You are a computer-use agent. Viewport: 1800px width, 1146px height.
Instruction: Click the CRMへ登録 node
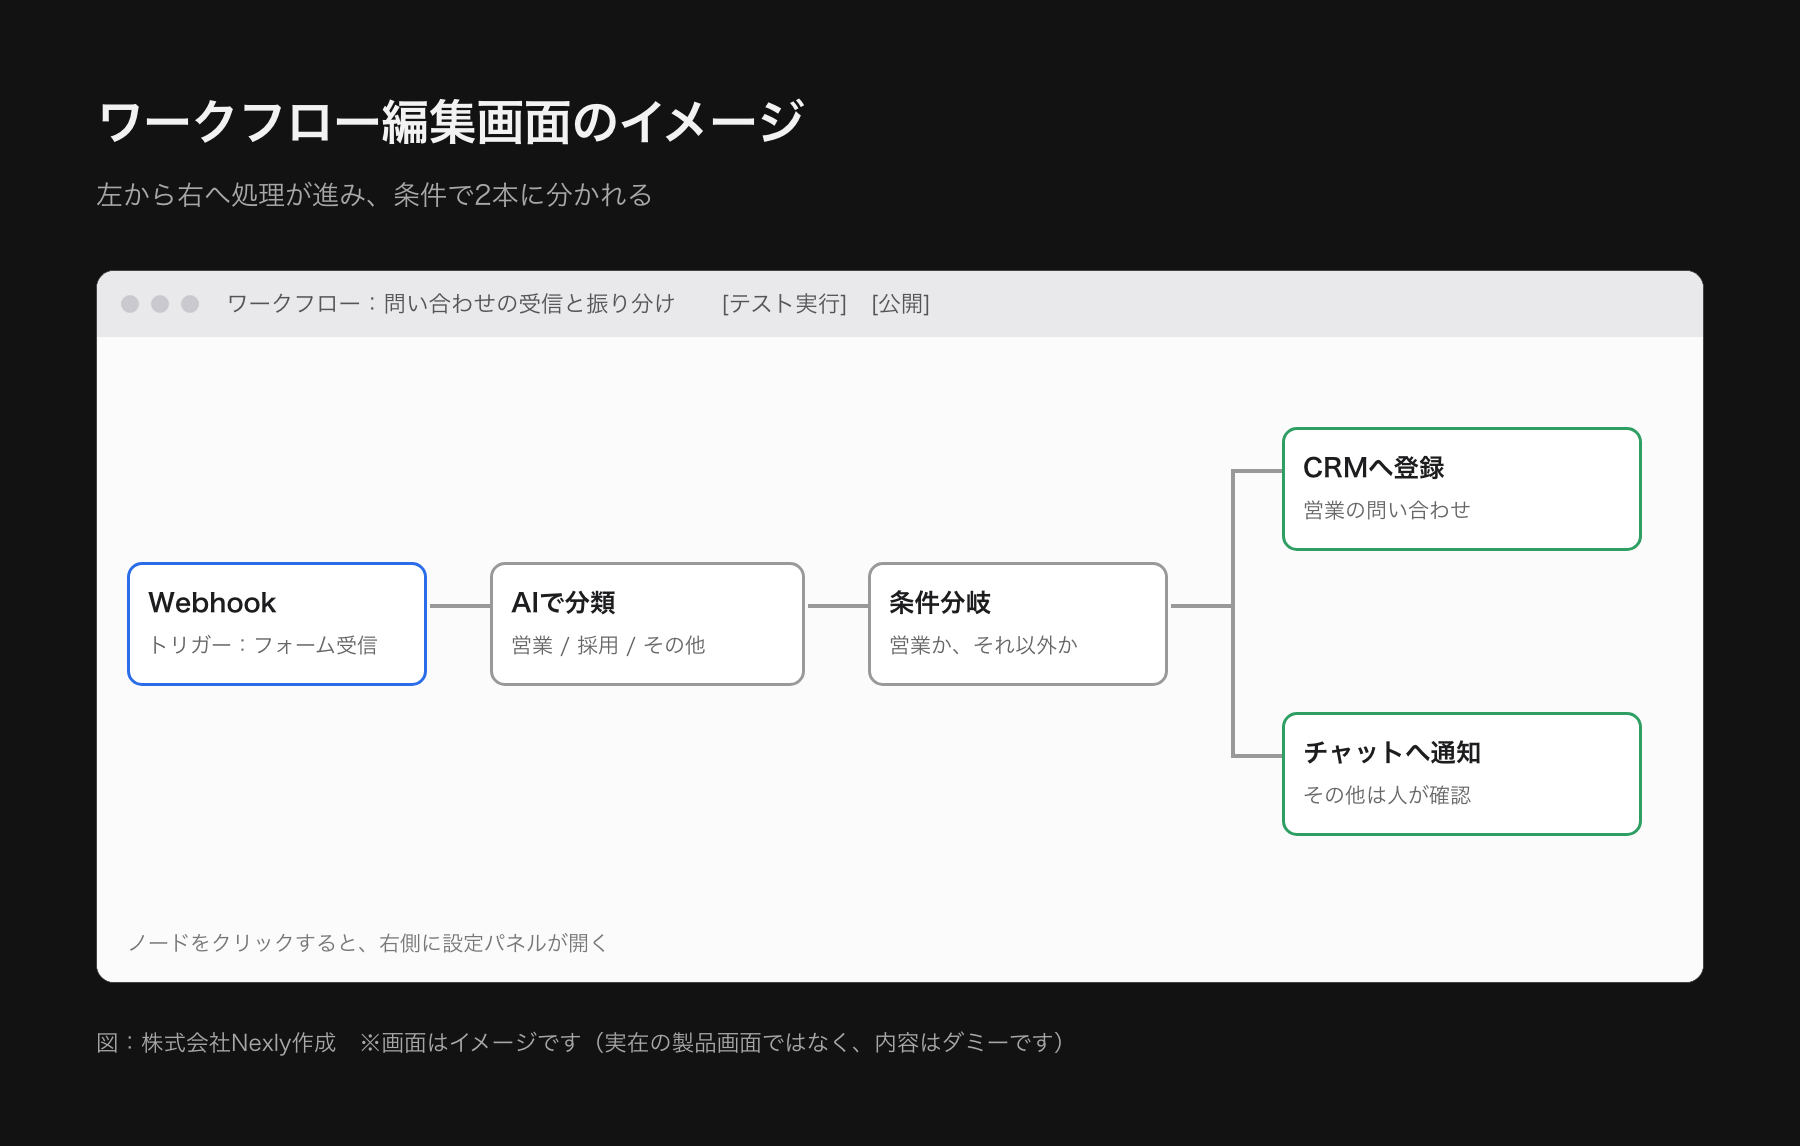[1462, 489]
